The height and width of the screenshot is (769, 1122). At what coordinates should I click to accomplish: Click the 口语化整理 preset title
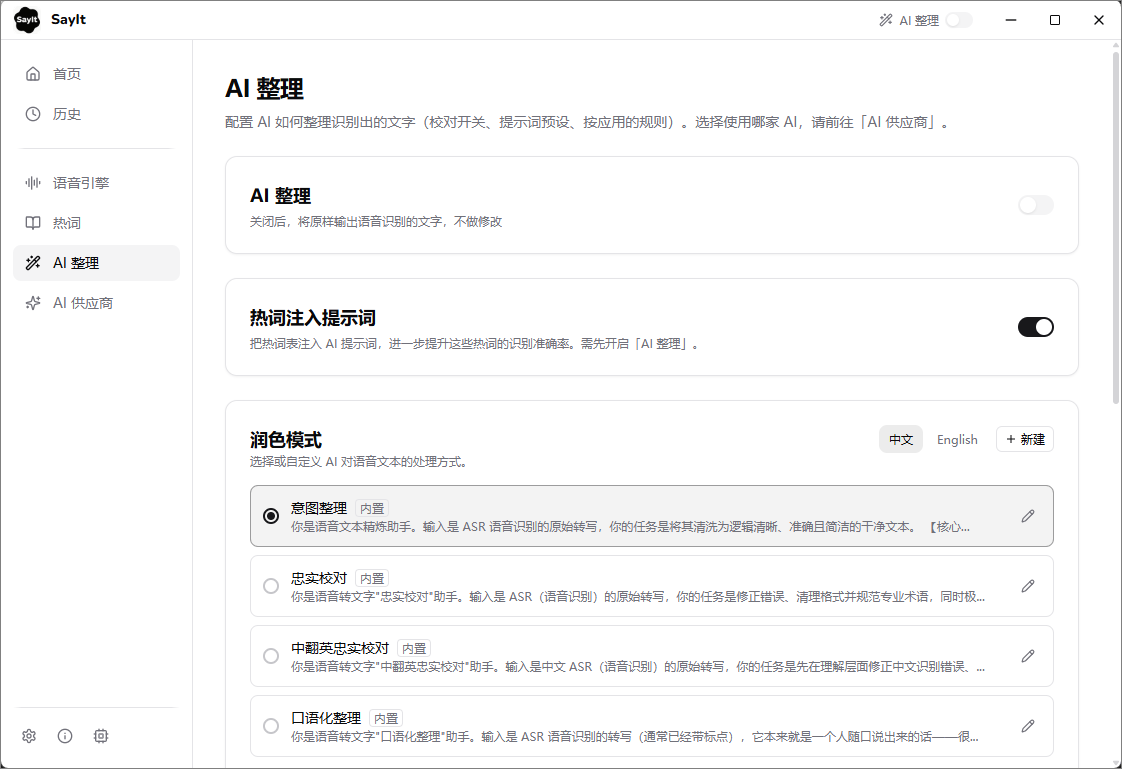click(x=326, y=718)
